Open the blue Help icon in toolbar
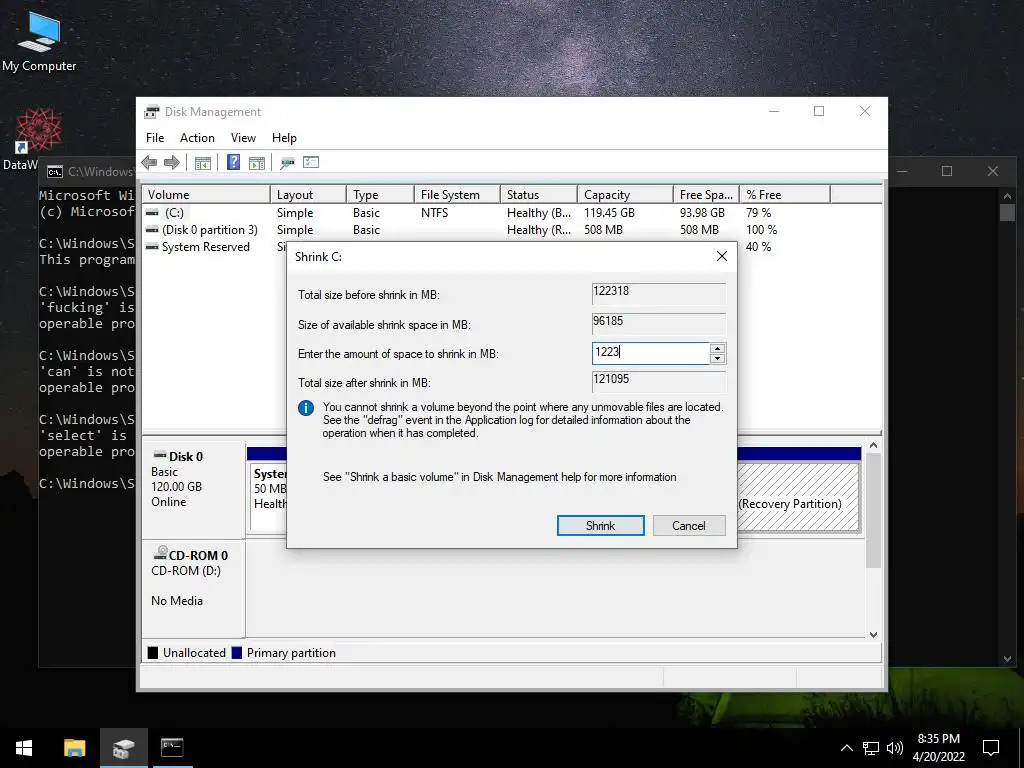The height and width of the screenshot is (768, 1024). click(x=233, y=163)
